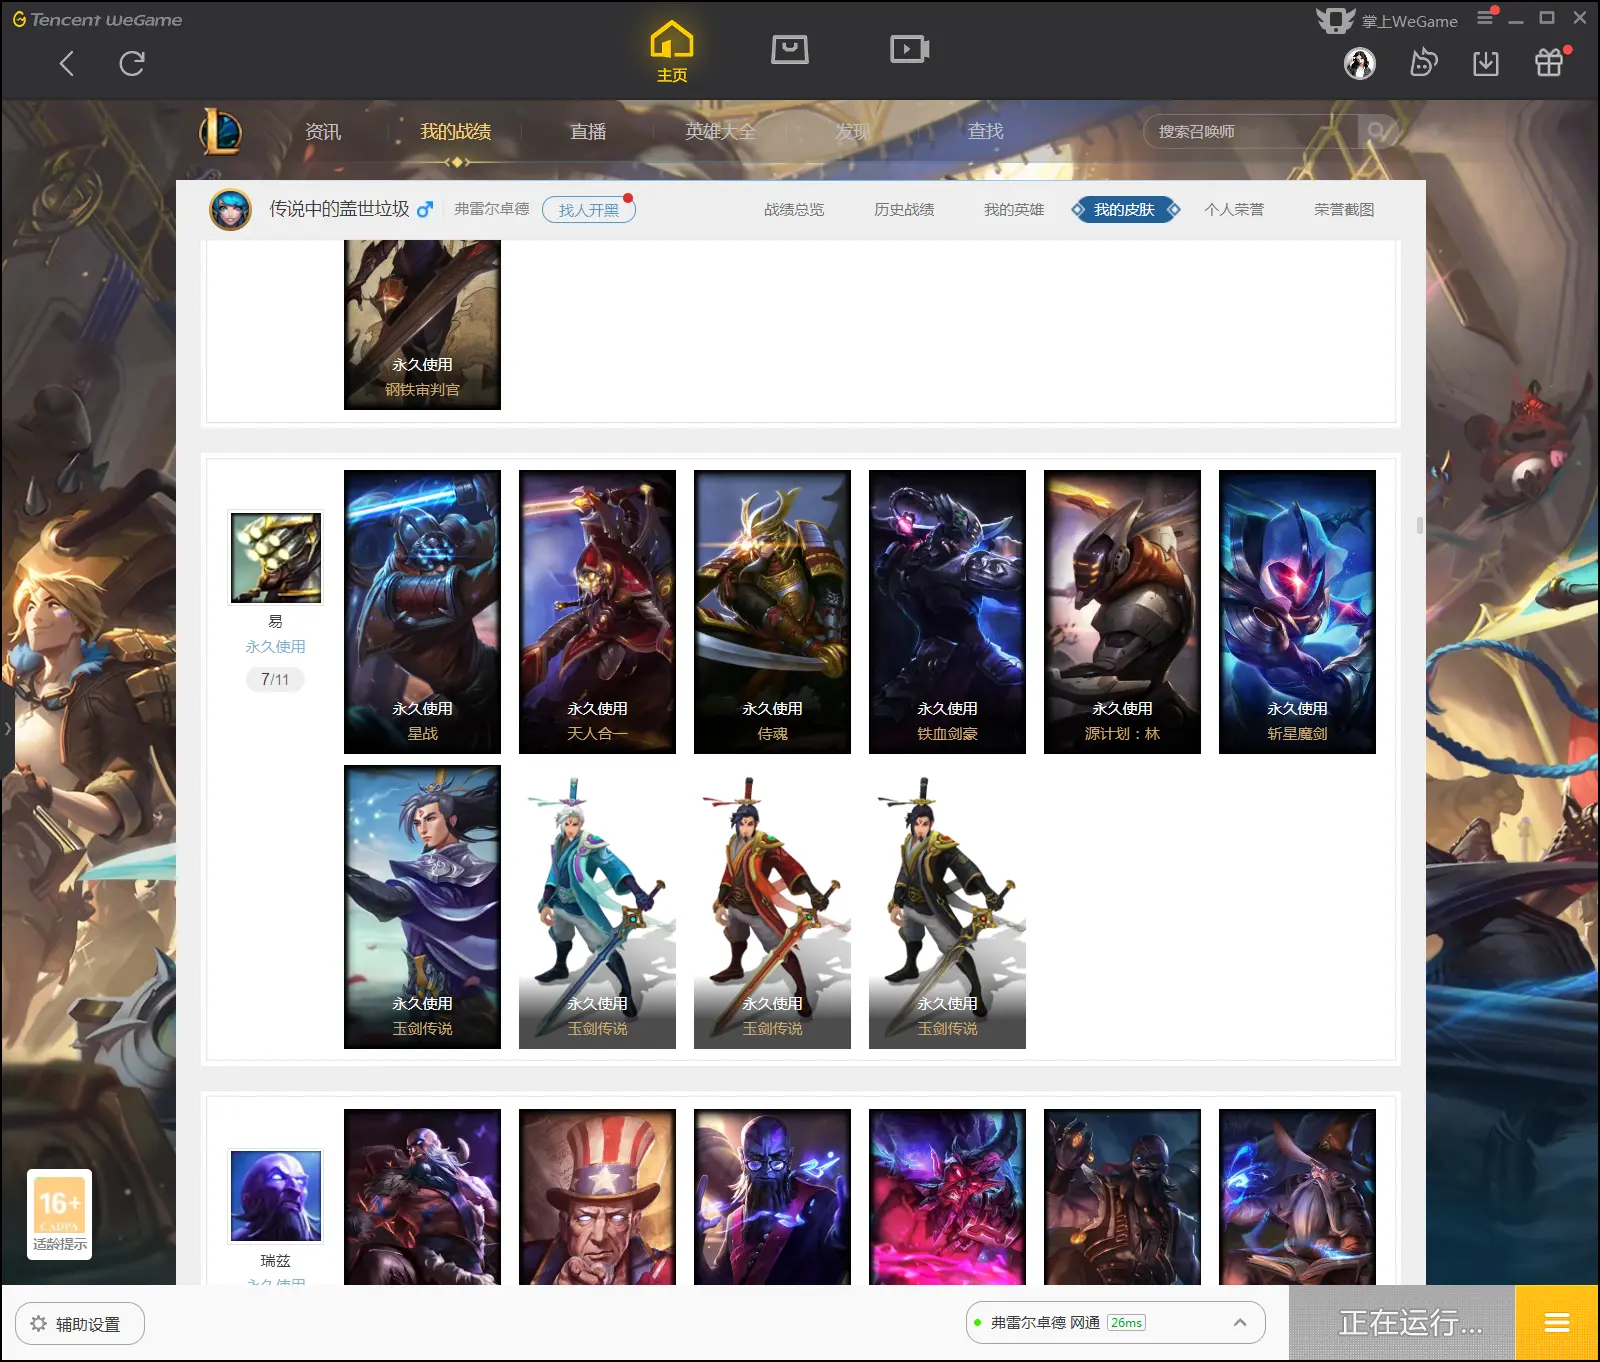Click the page vertical scrollbar
The image size is (1600, 1362).
pos(1419,525)
